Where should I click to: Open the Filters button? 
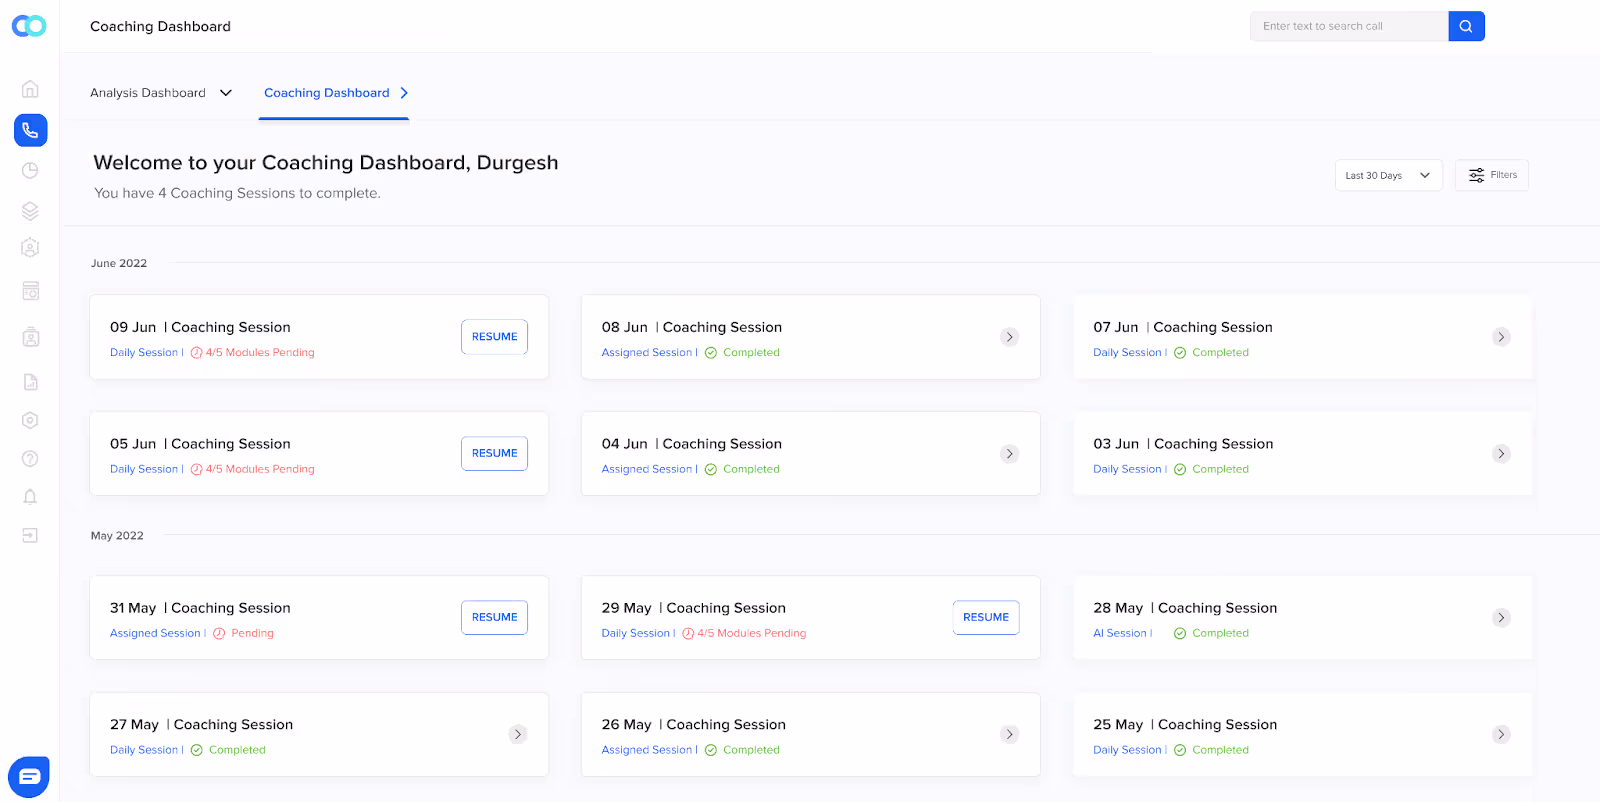coord(1492,175)
